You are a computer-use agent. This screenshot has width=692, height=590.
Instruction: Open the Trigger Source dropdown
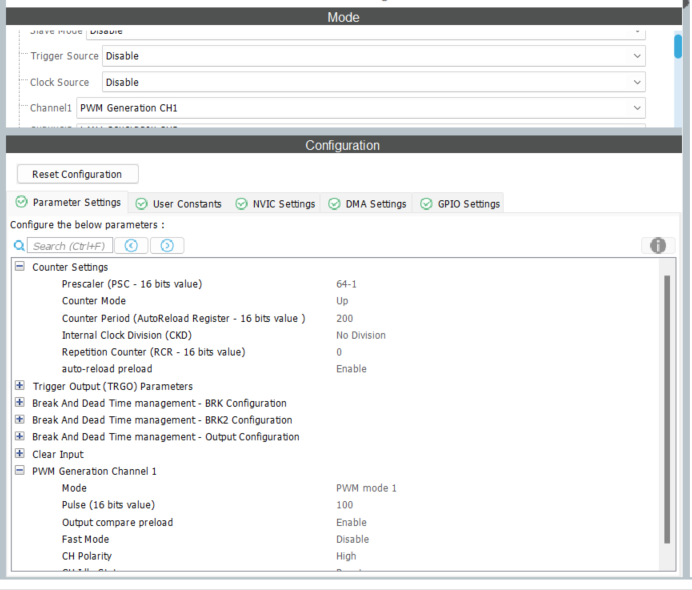click(x=374, y=56)
